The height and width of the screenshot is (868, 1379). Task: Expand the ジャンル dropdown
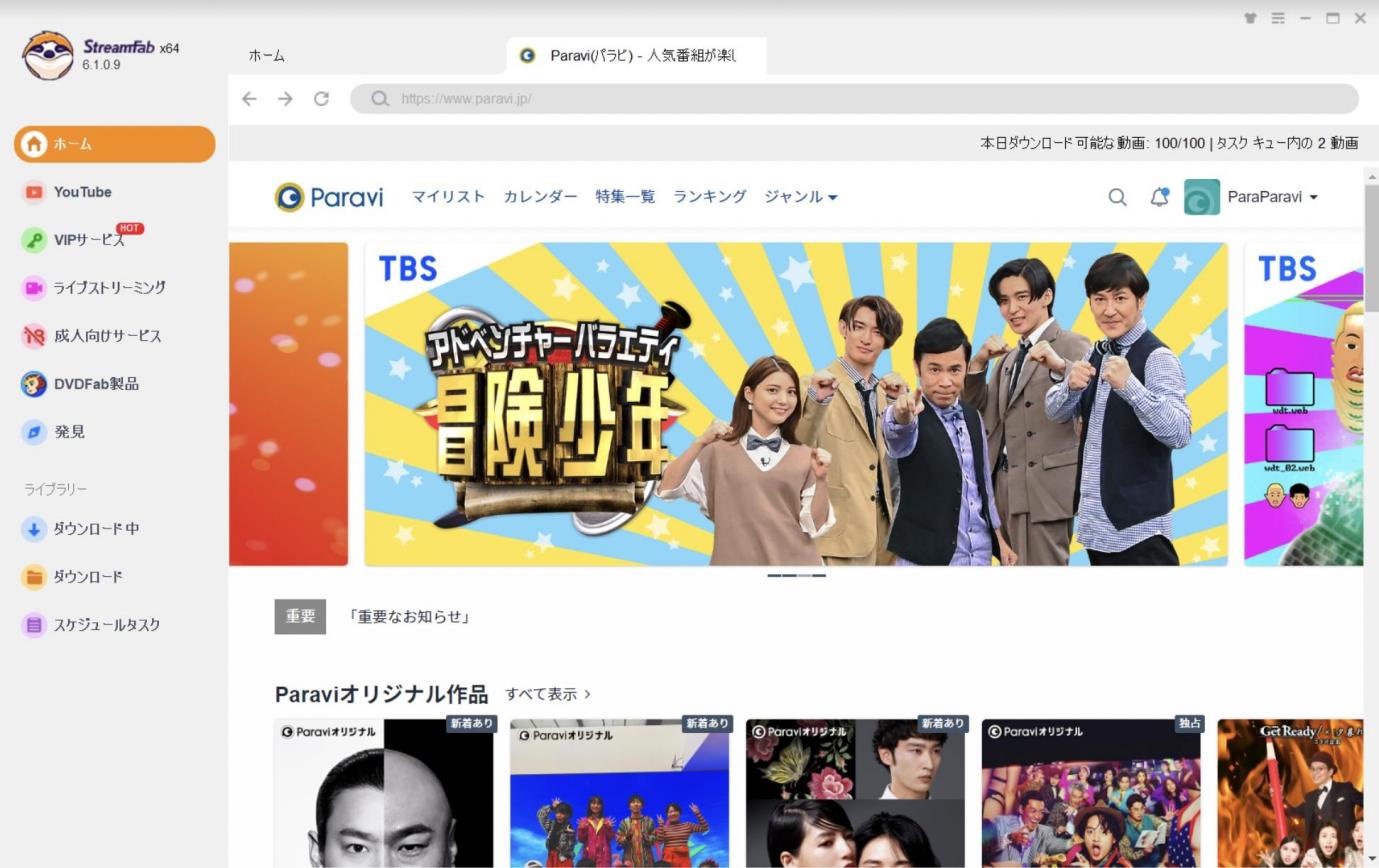(x=800, y=197)
